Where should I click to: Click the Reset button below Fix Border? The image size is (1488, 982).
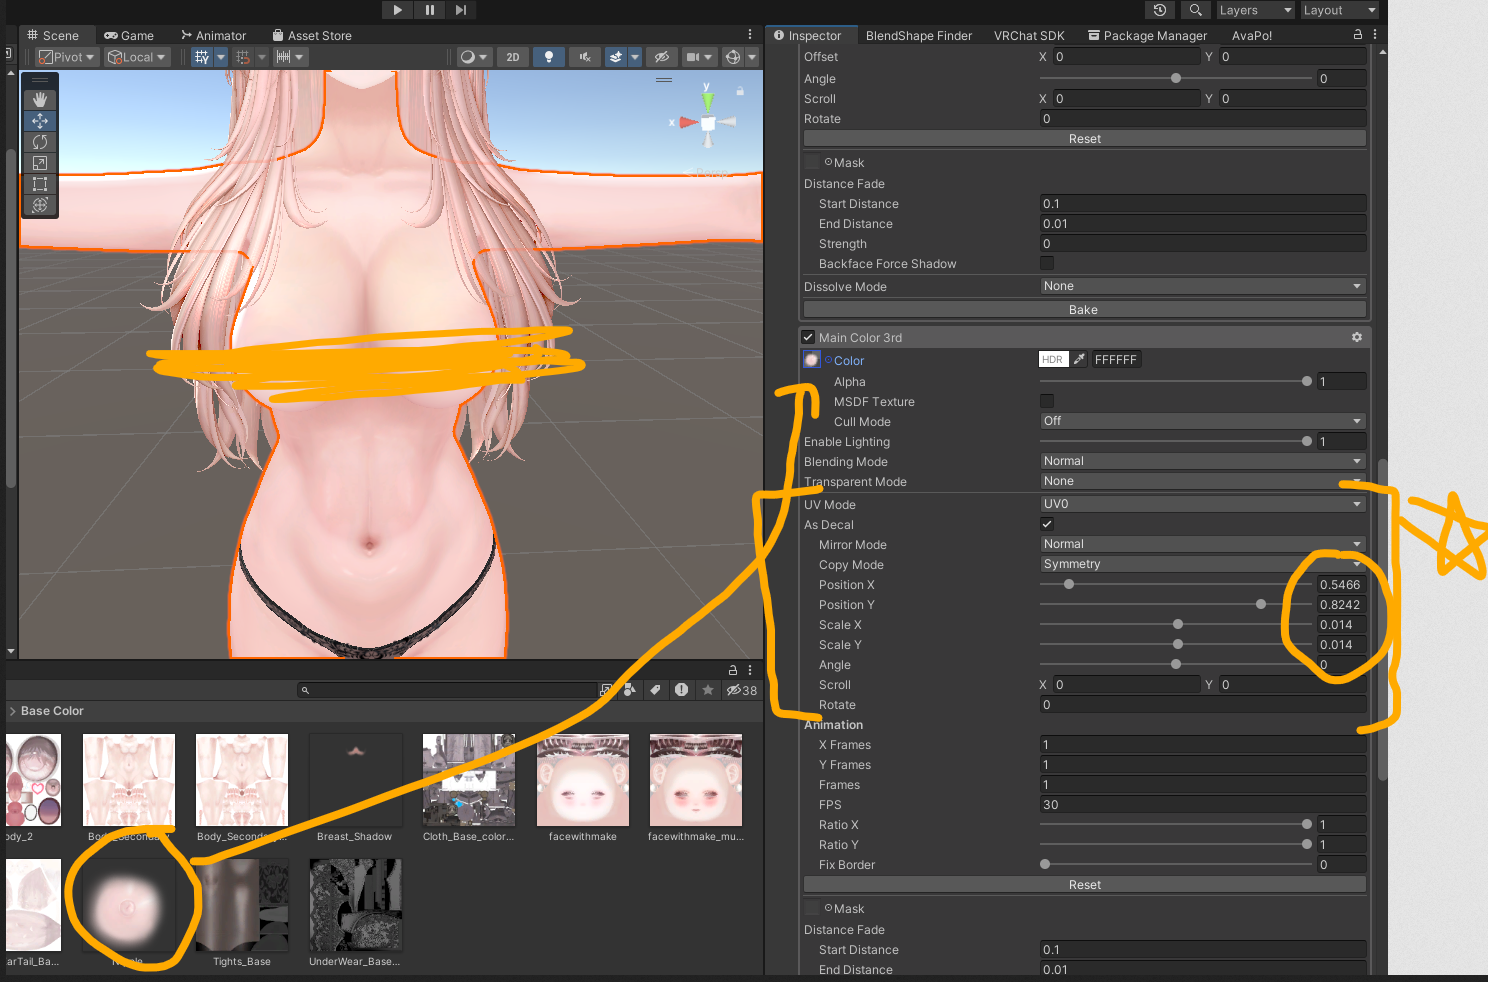[x=1085, y=885]
